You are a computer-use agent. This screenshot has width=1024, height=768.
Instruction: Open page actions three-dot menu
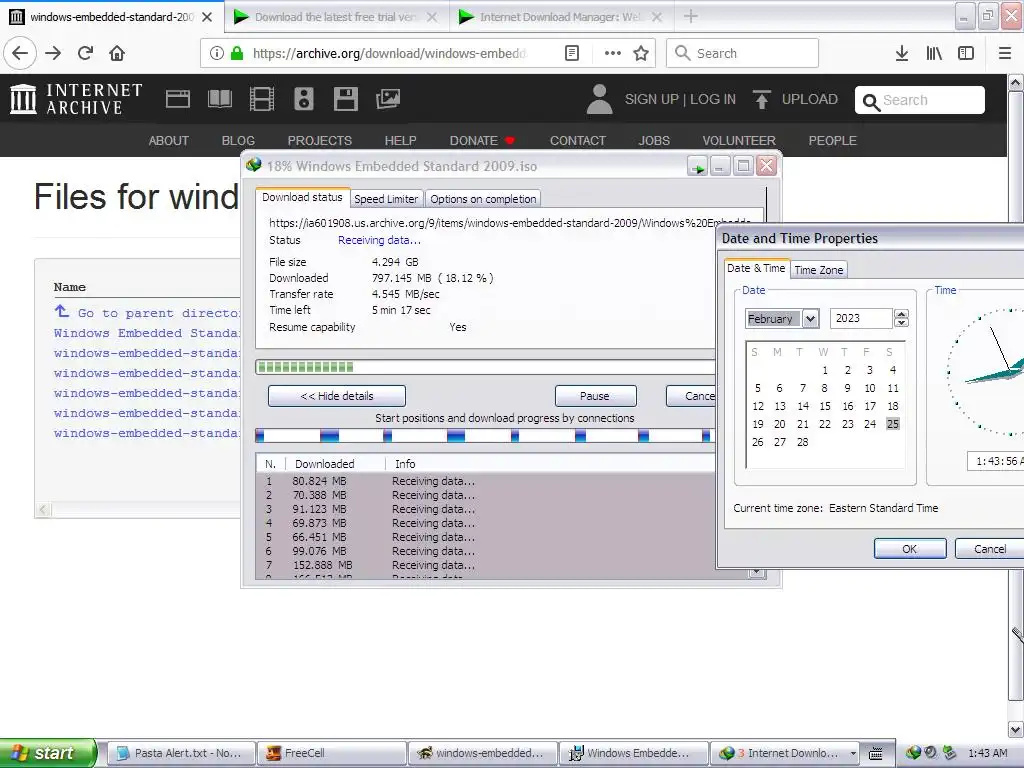coord(613,53)
